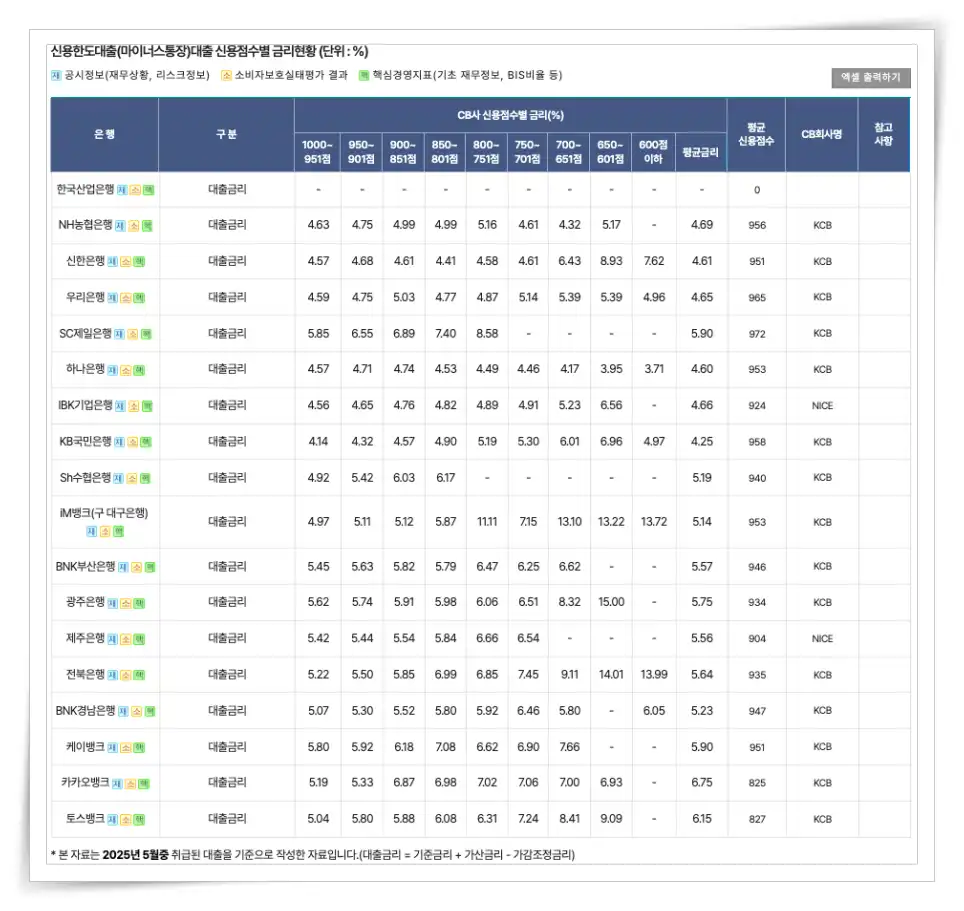Open KB국민은행 yellow 소 evaluation icon

[x=133, y=443]
